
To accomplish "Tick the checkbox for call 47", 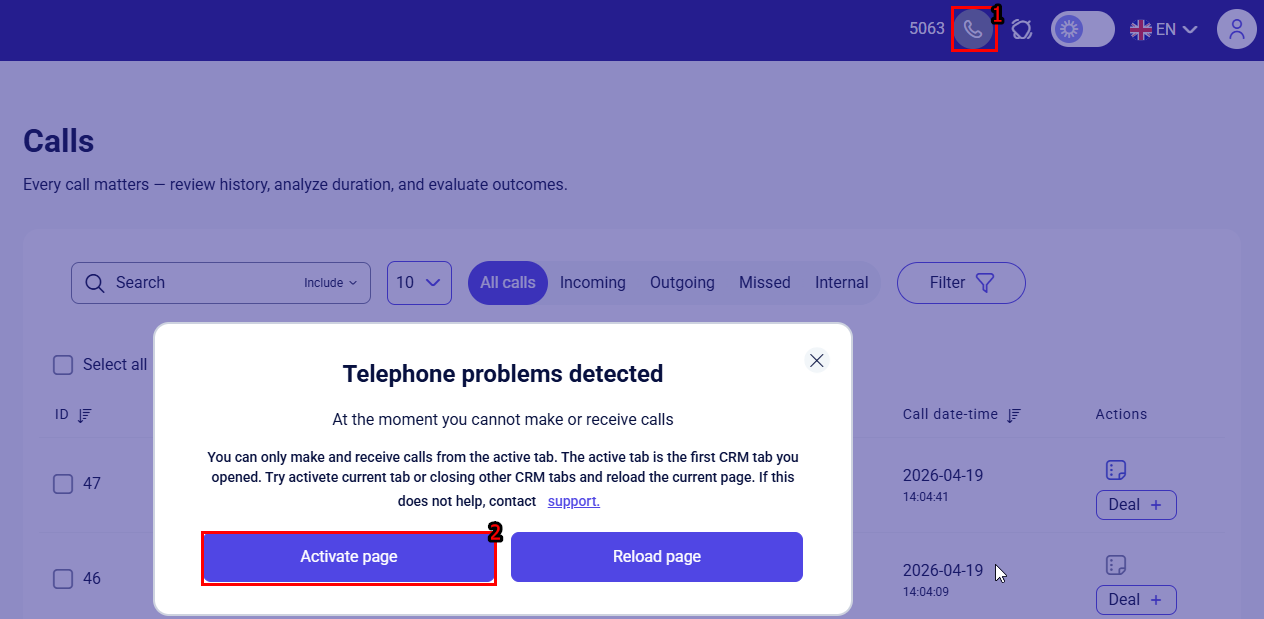I will click(63, 484).
